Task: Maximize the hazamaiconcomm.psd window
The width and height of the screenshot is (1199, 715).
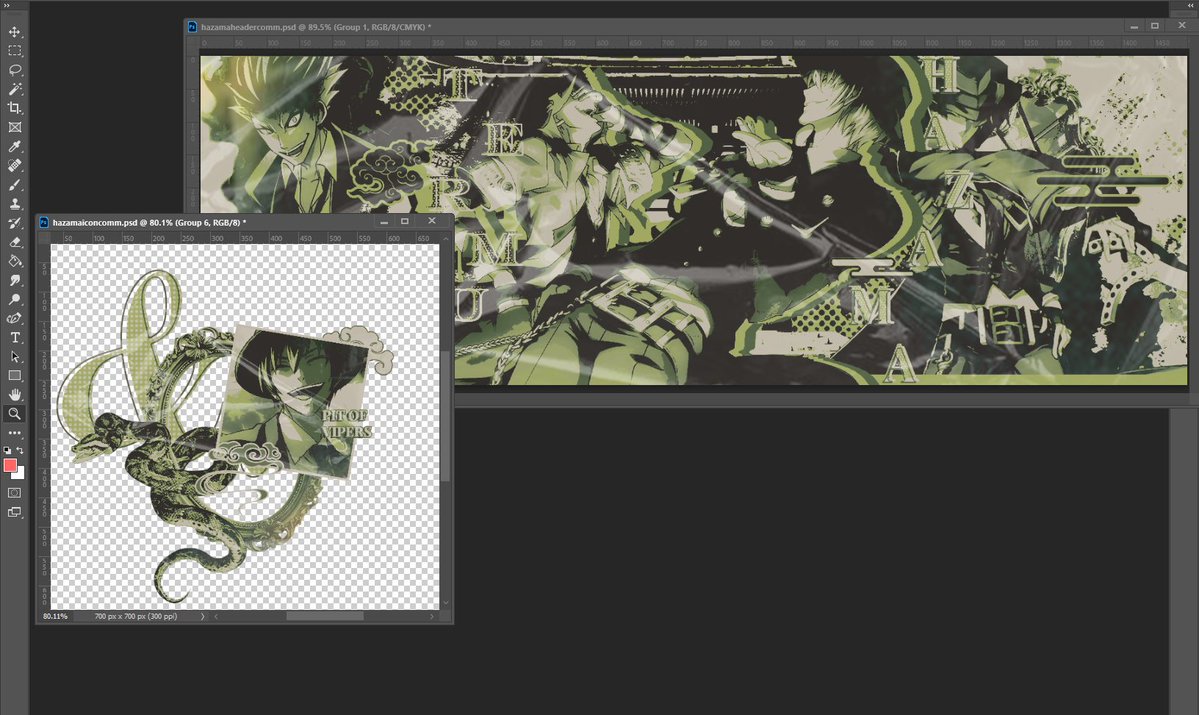Action: tap(405, 221)
